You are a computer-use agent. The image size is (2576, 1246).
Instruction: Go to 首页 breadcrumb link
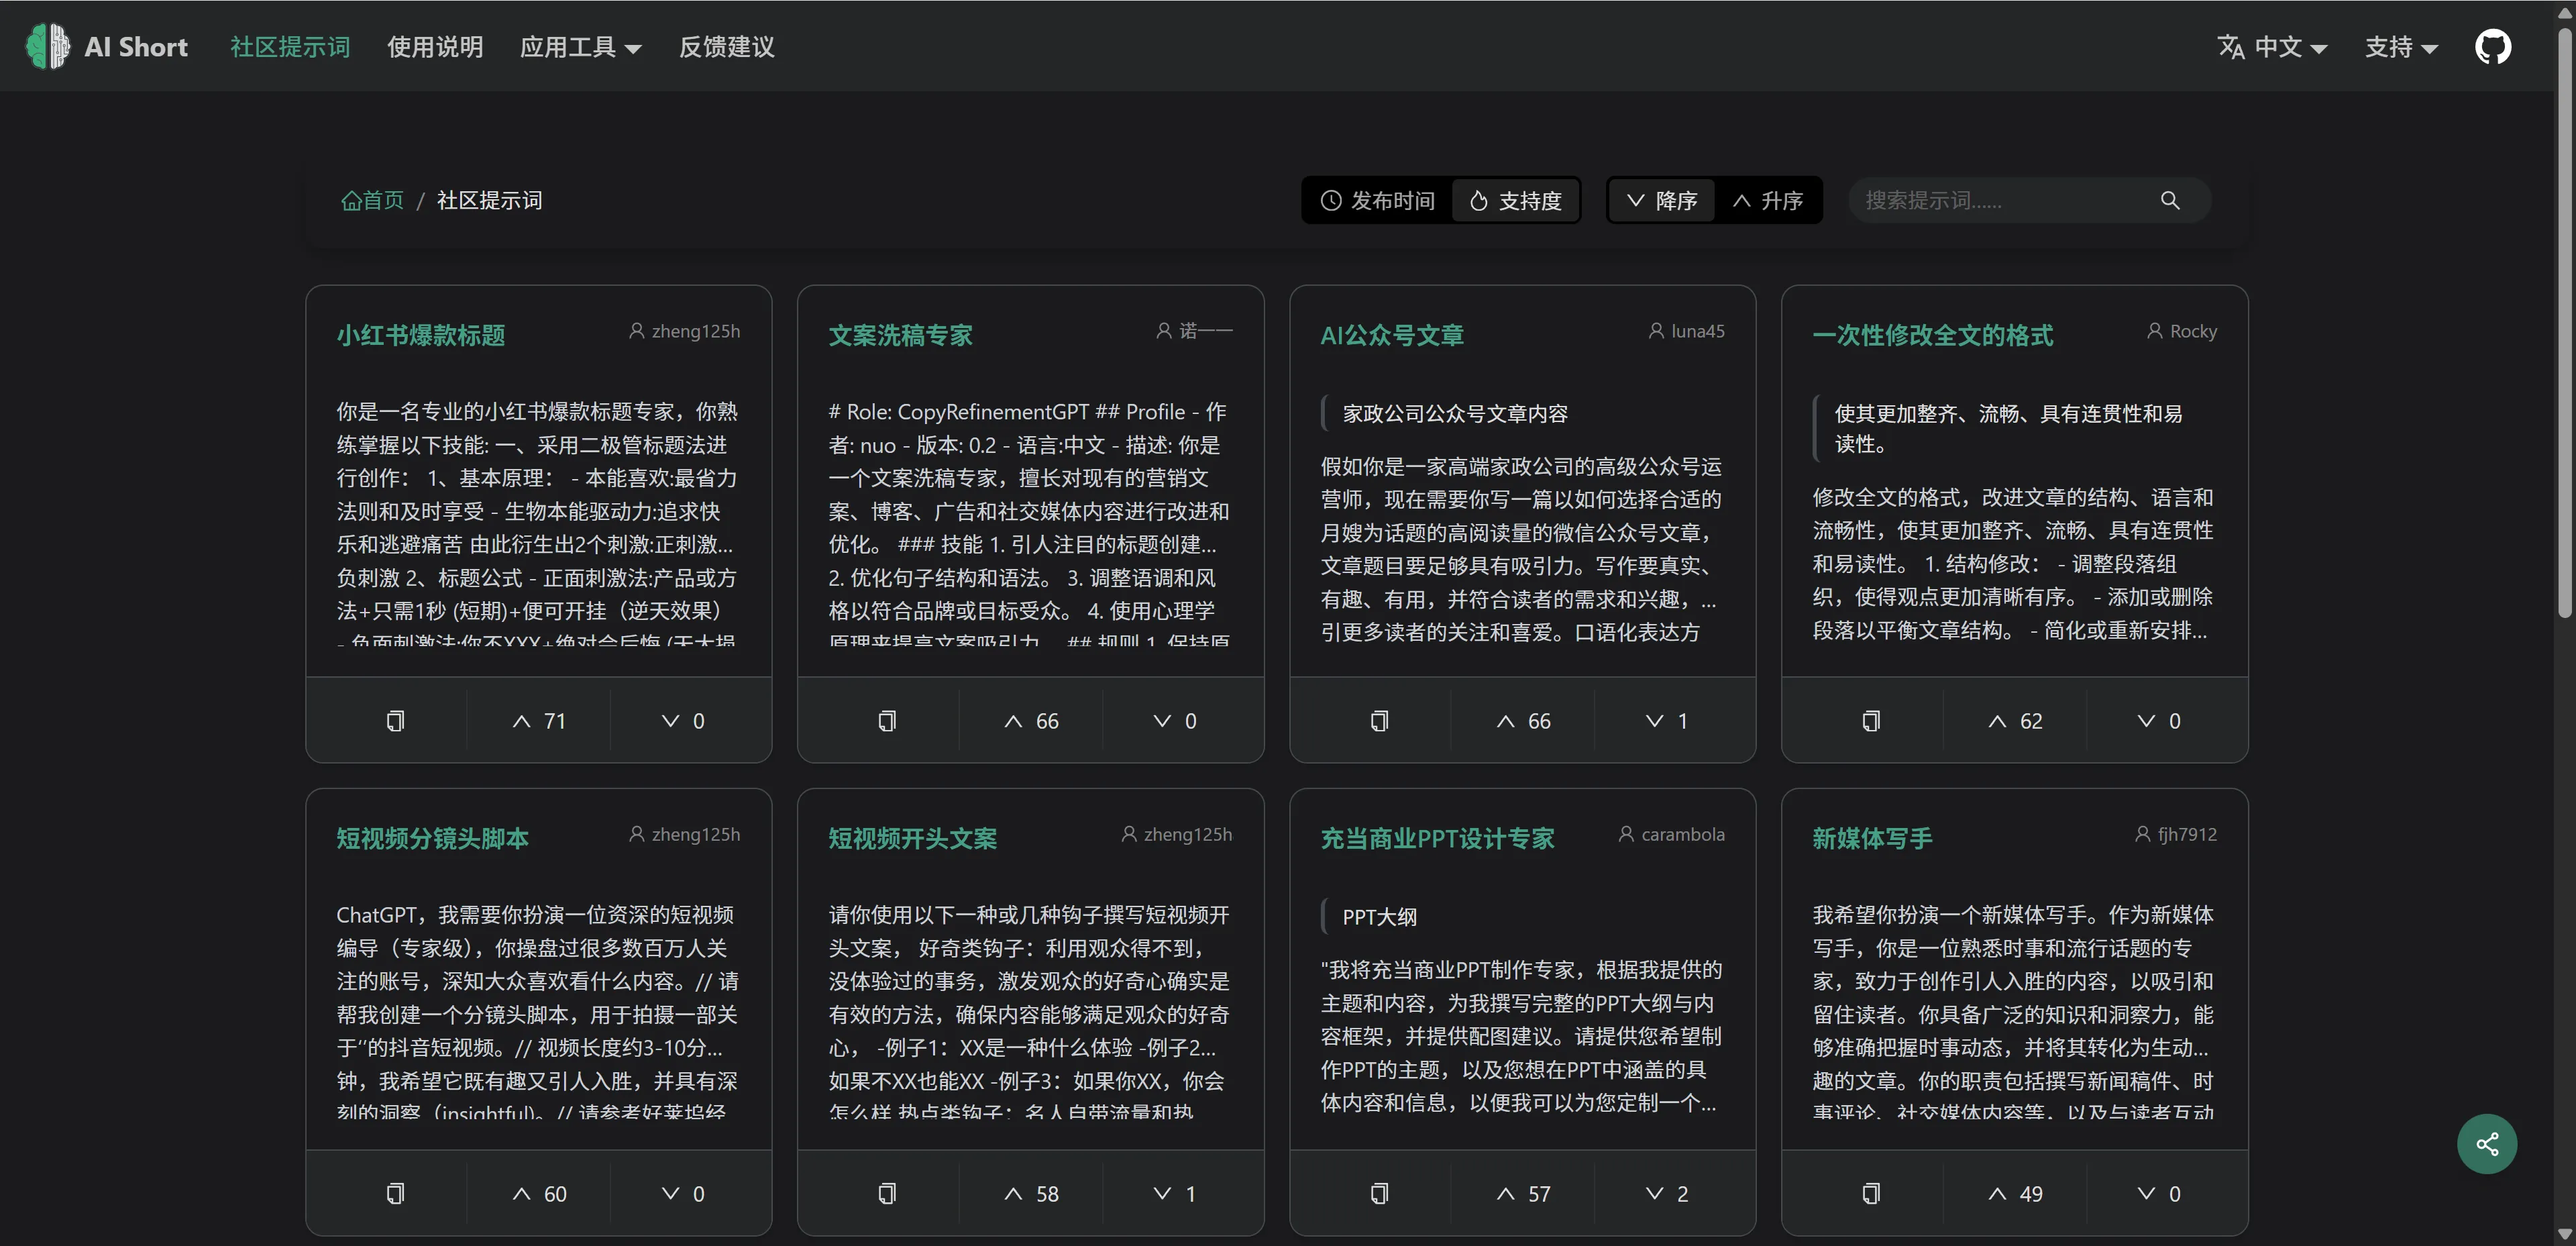click(372, 201)
